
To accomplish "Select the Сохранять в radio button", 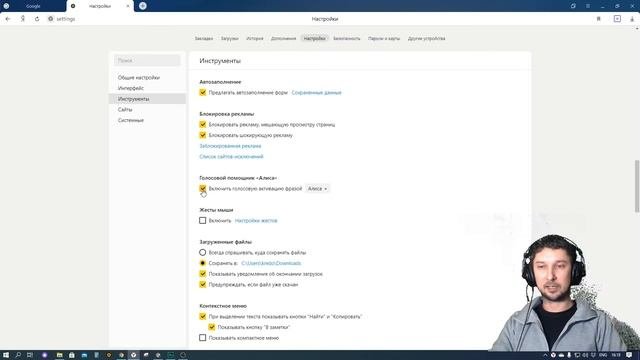I will coord(202,263).
